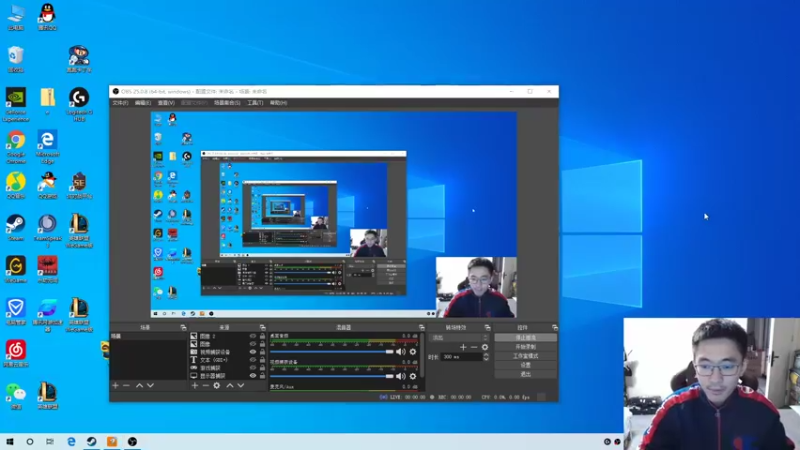
Task: Click the 停止推流 stop streaming button
Action: [526, 338]
